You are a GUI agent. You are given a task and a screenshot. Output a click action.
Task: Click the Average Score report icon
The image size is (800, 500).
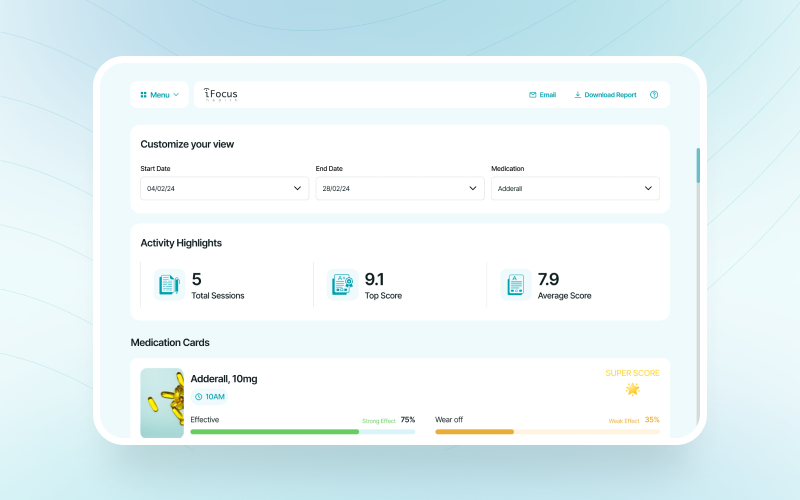click(516, 285)
